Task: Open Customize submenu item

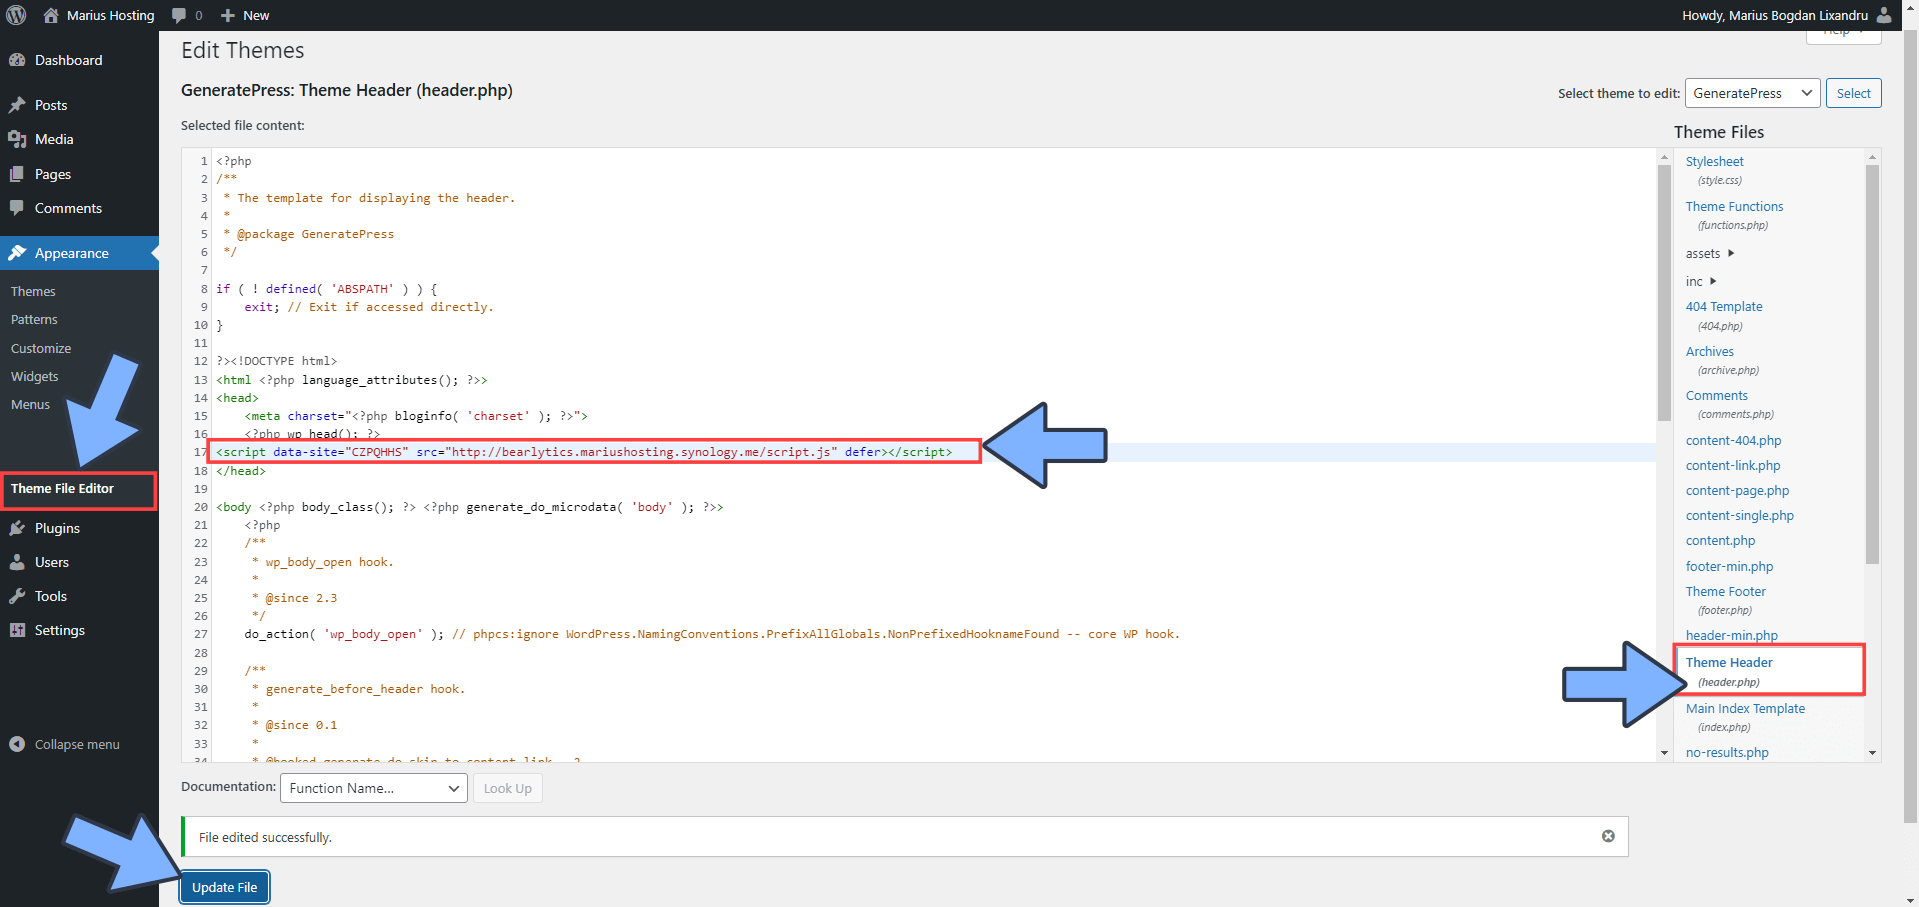Action: [41, 348]
